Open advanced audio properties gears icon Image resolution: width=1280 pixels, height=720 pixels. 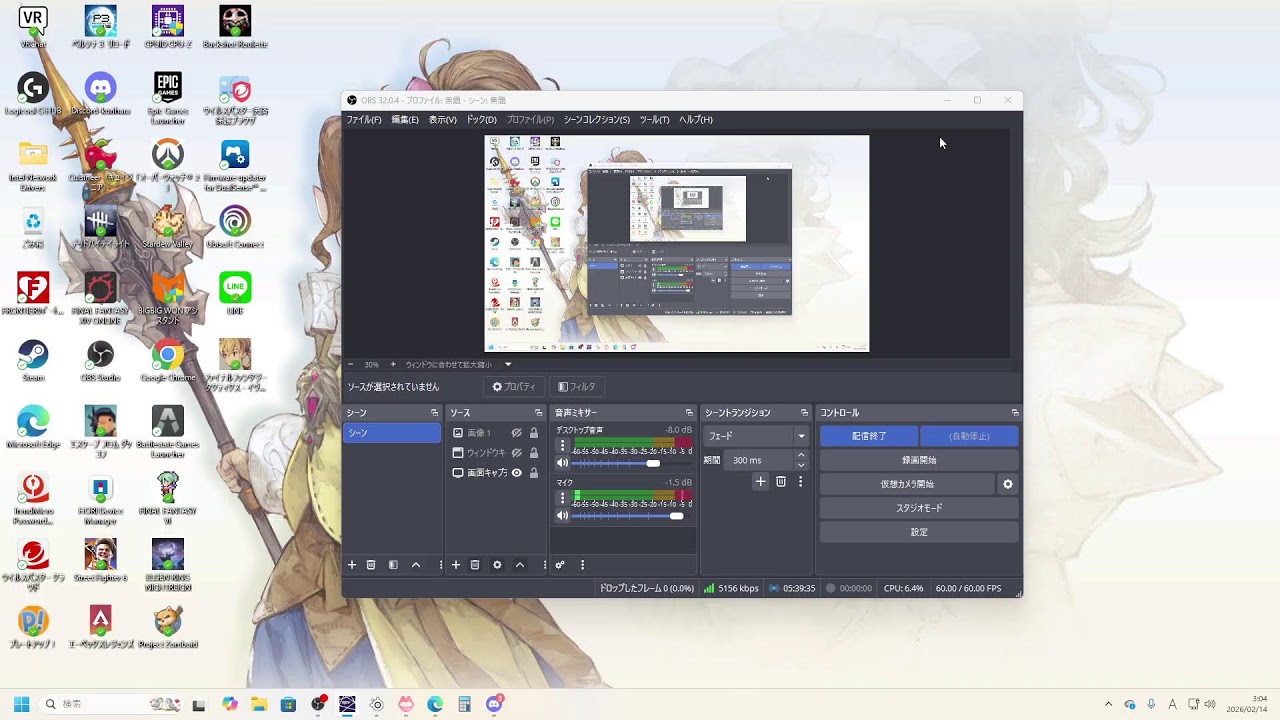click(560, 565)
